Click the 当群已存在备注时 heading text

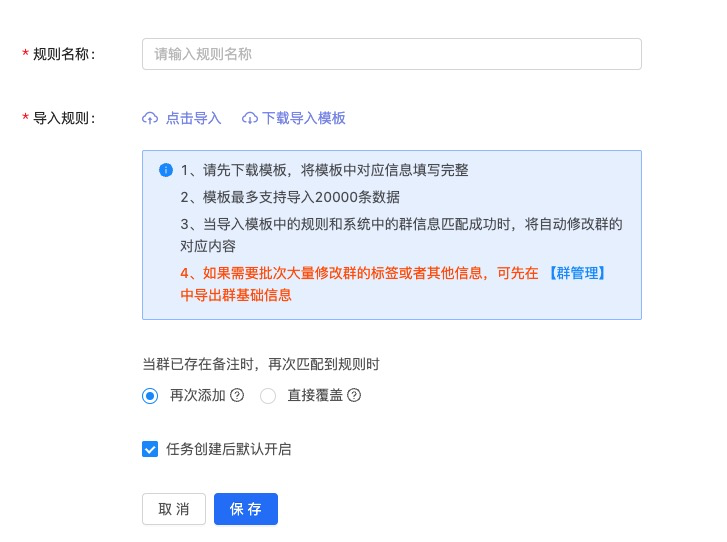261,364
